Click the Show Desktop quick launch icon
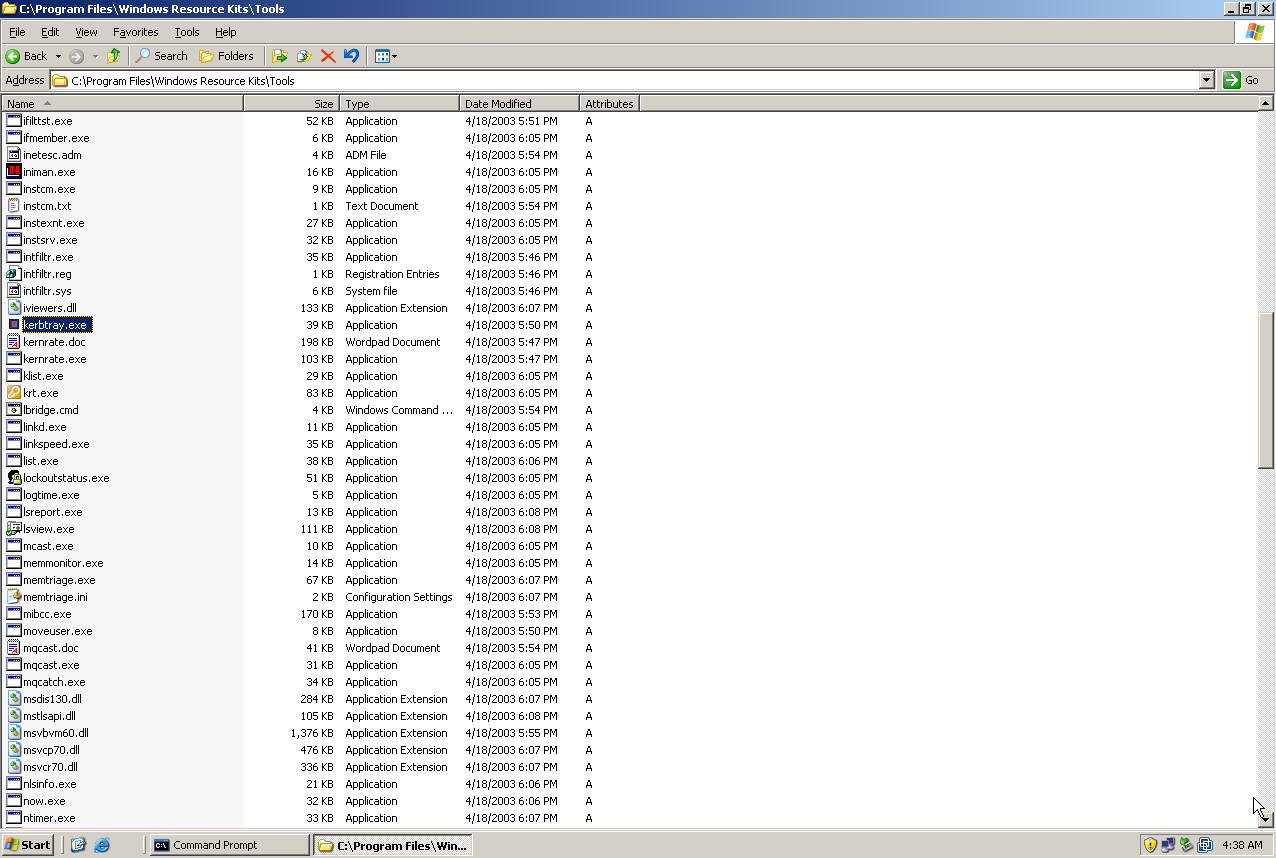The height and width of the screenshot is (858, 1276). point(78,845)
